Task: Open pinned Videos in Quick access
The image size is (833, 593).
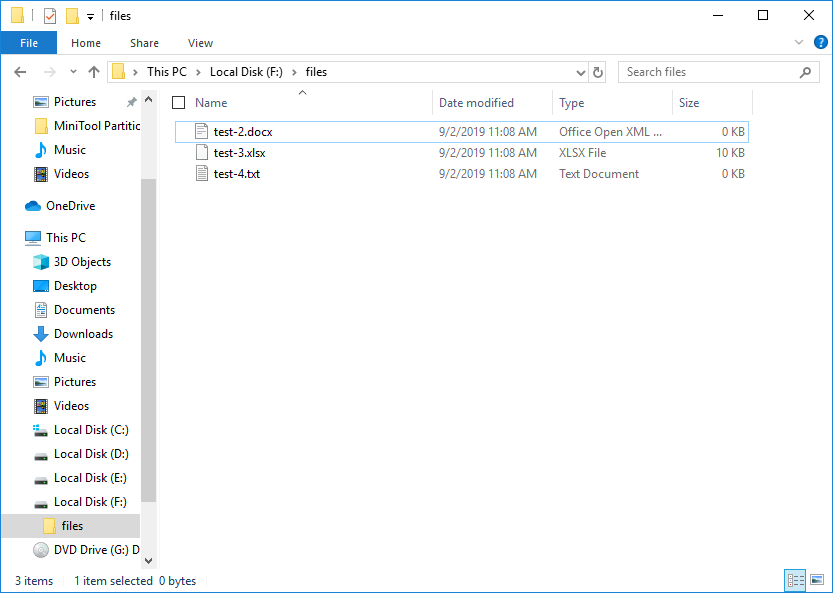Action: pos(61,174)
